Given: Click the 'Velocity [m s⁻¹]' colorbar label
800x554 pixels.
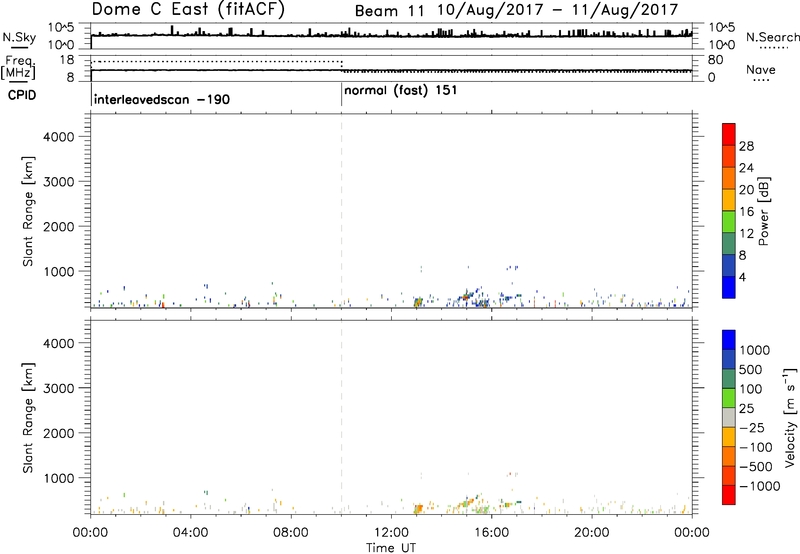Looking at the screenshot, I should pyautogui.click(x=790, y=417).
